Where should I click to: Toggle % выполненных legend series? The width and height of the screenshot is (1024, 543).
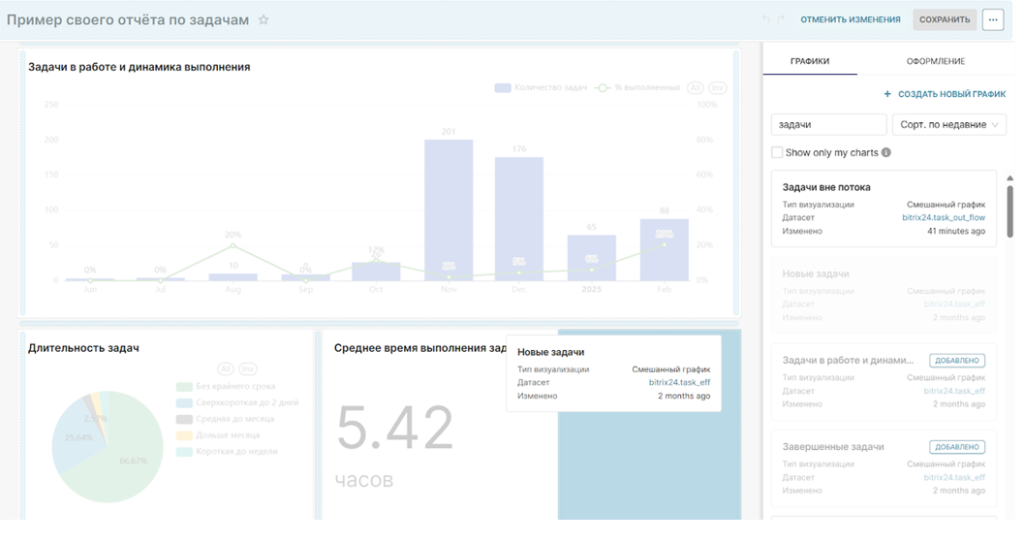pos(638,88)
